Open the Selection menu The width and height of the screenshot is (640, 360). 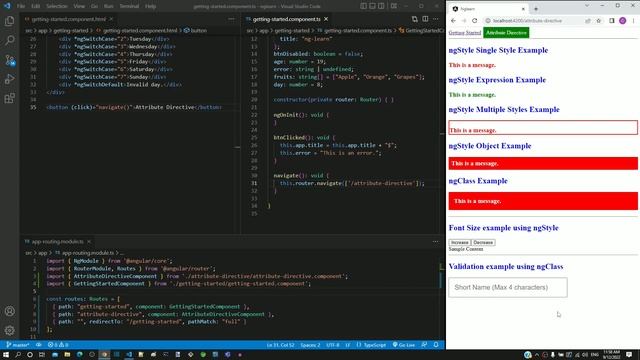point(56,6)
